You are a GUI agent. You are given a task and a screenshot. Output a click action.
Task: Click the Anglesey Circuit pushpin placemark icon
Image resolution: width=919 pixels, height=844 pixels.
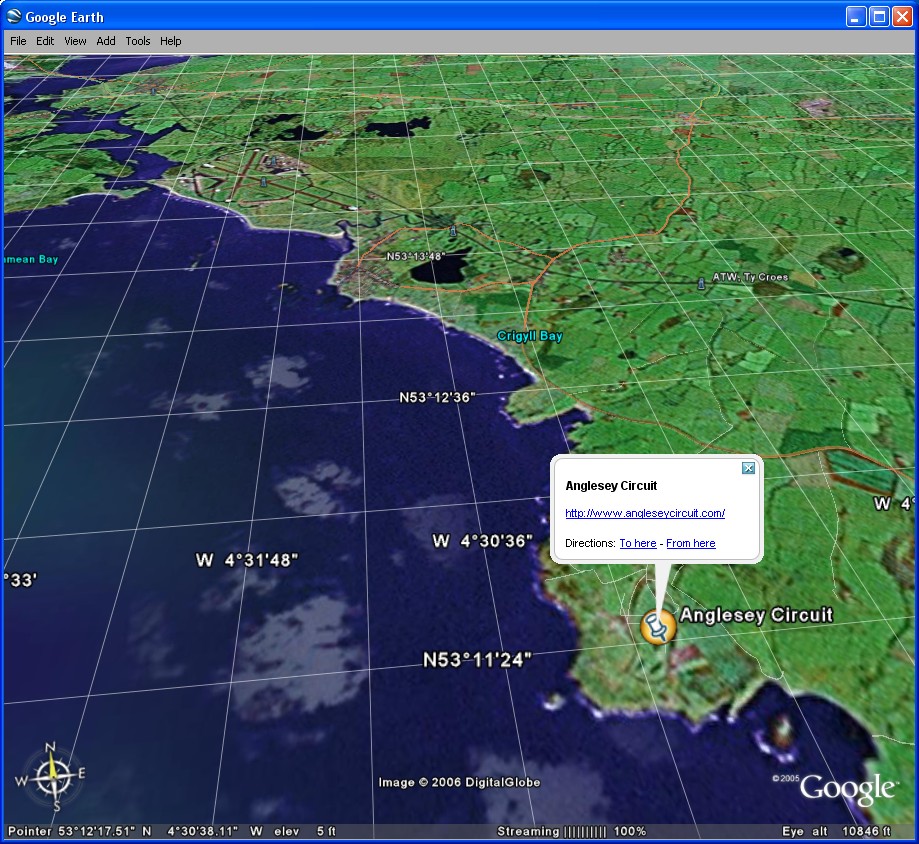[658, 627]
